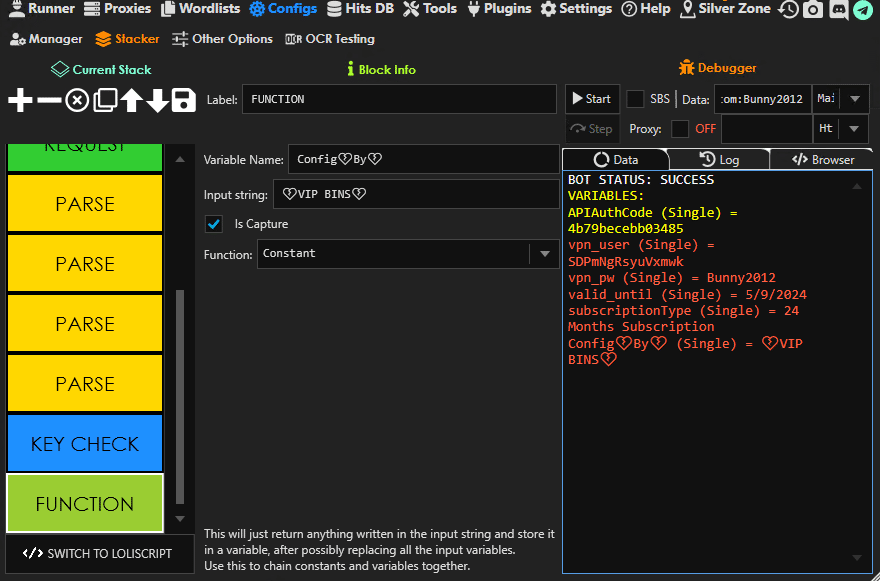Click Switch to LoliScript button

[97, 553]
